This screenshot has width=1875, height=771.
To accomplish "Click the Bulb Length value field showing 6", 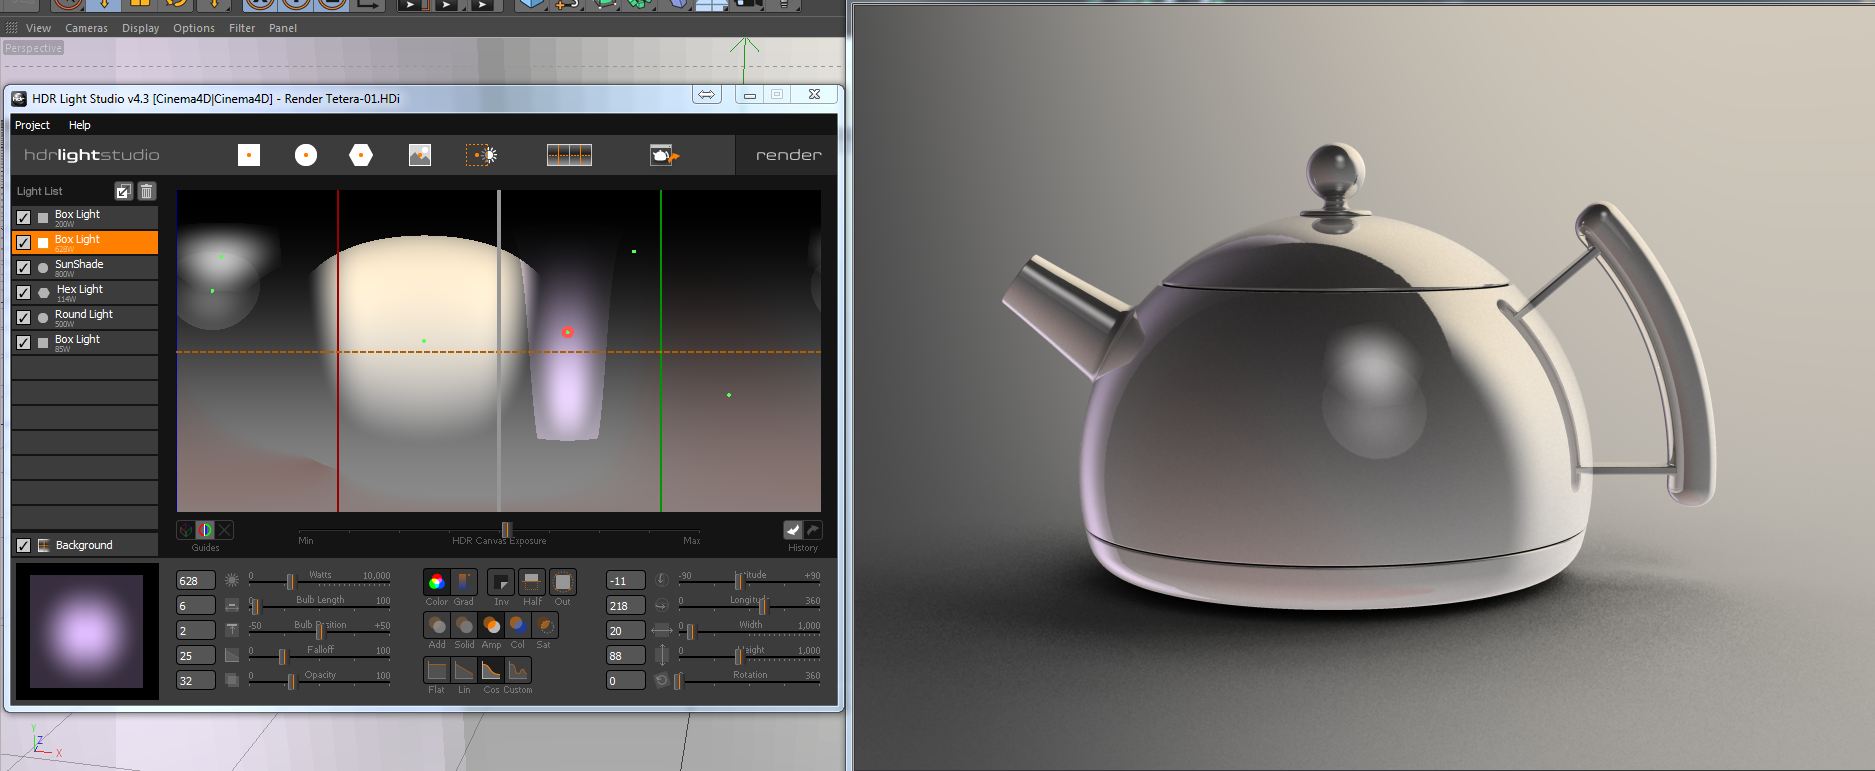I will point(196,606).
